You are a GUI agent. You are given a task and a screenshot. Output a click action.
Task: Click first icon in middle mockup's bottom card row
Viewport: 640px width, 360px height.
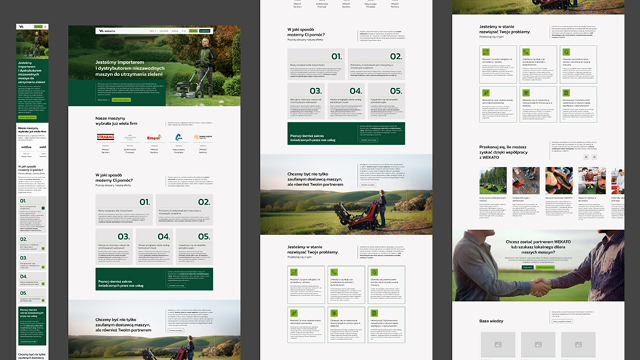coord(294,313)
